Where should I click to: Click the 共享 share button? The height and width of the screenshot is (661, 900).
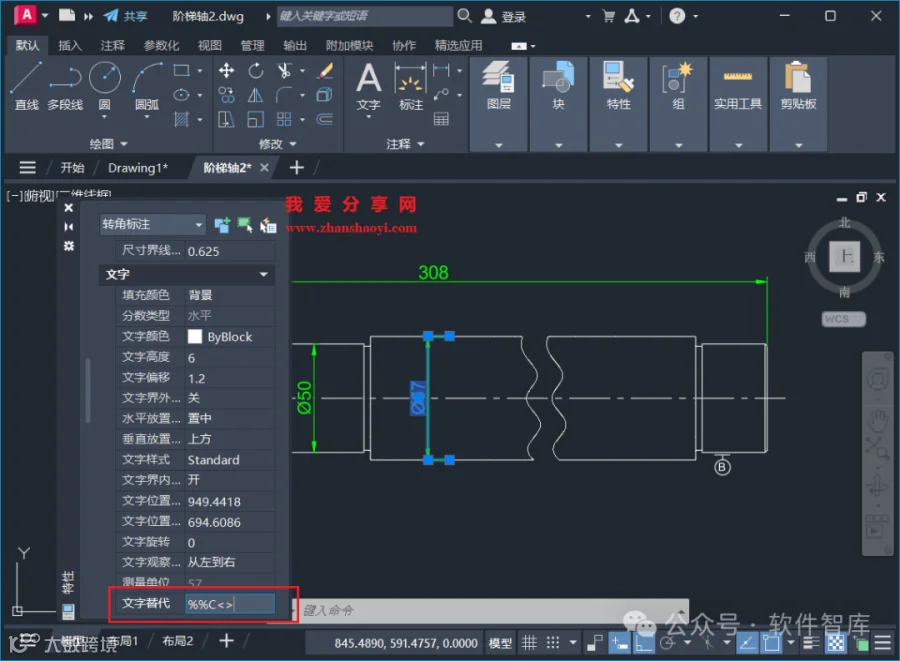click(126, 16)
